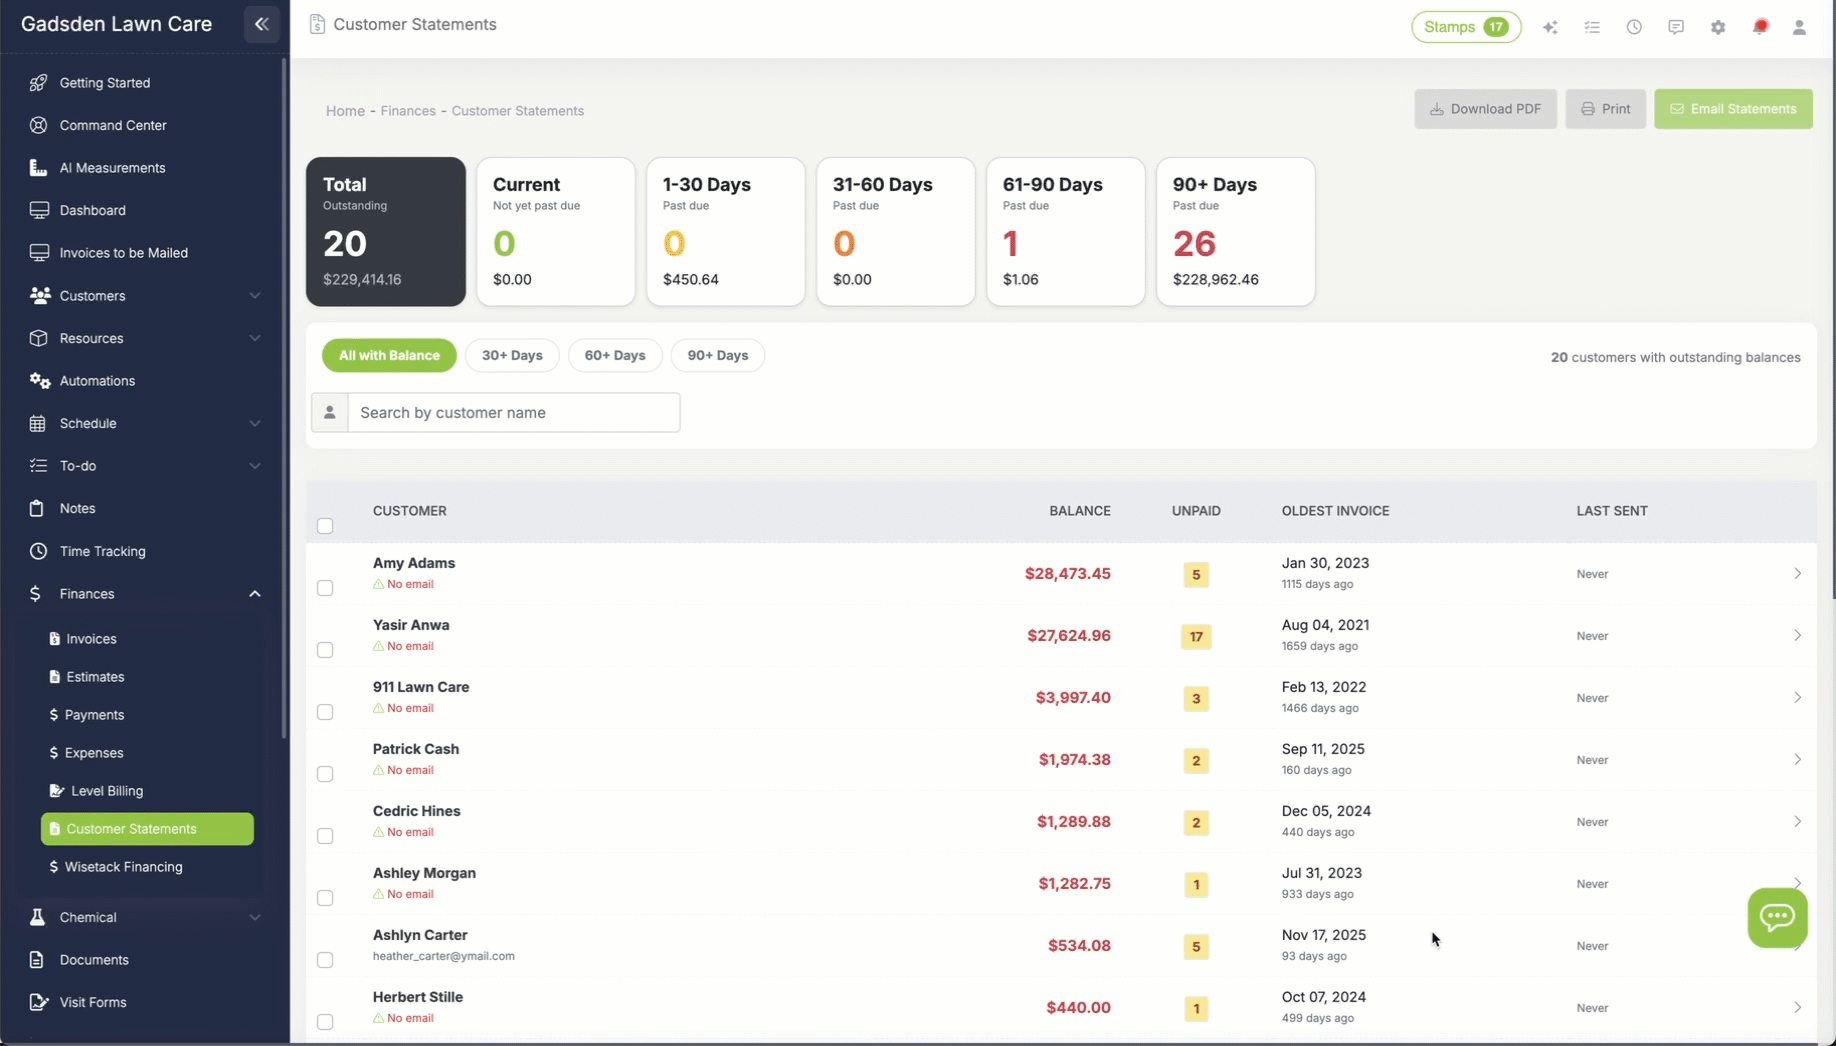
Task: Select the checkbox next to Amy Adams
Action: 325,588
